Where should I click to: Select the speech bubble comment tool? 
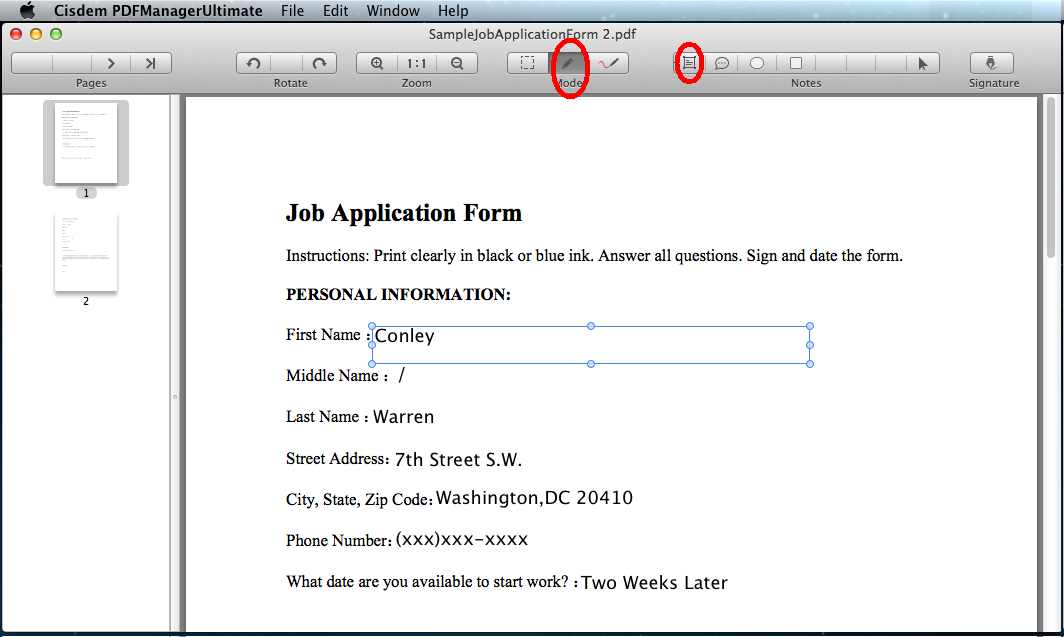coord(722,63)
